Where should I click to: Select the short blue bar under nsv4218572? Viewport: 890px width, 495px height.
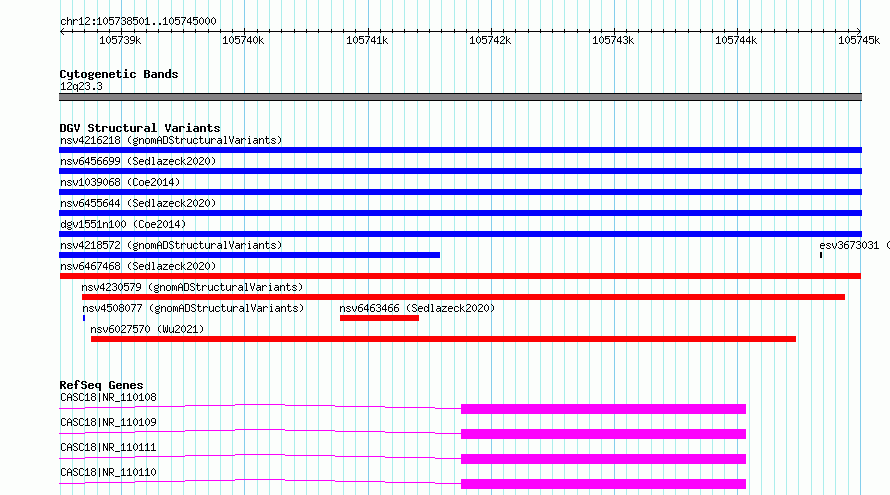[x=249, y=255]
